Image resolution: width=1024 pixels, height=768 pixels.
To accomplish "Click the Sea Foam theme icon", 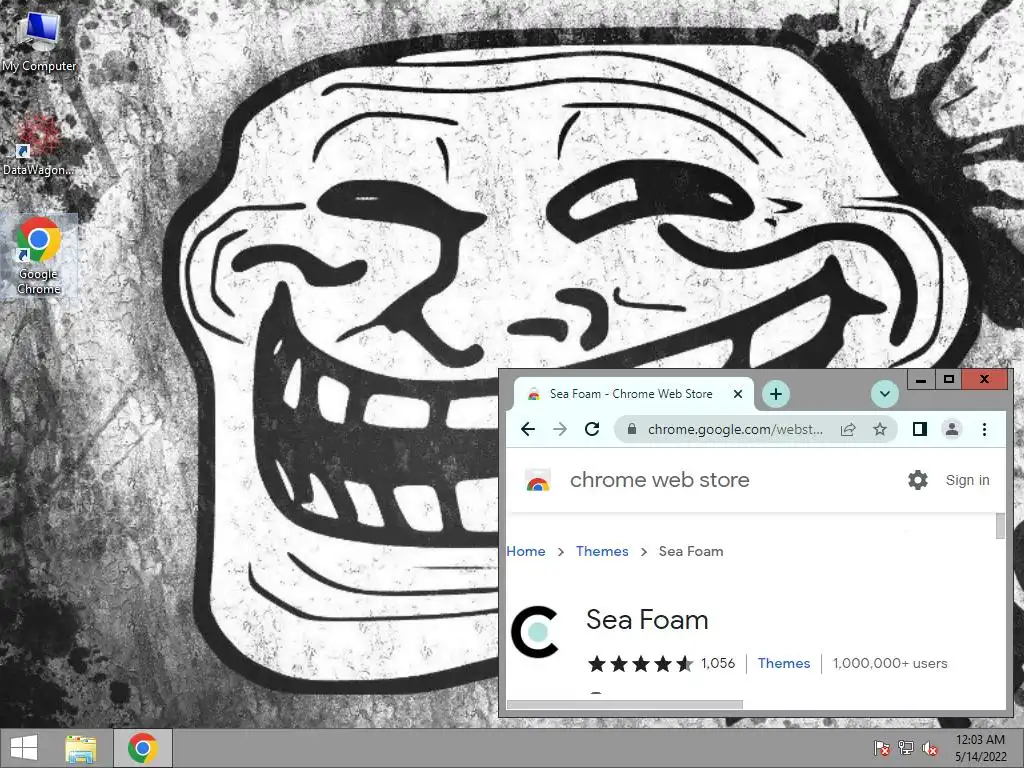I will [535, 632].
